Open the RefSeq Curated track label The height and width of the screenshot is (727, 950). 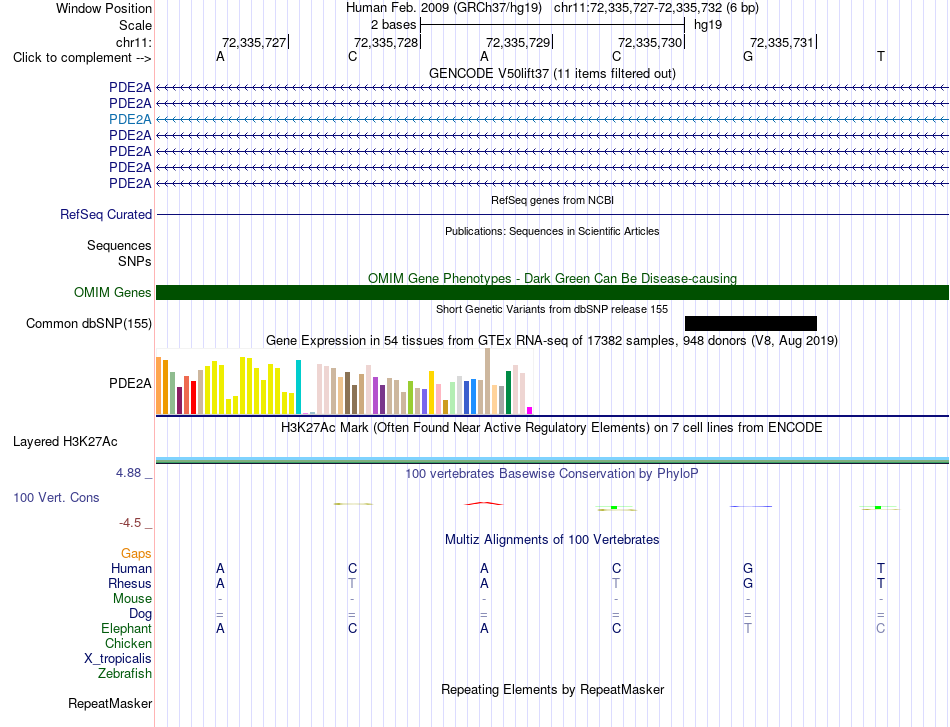click(x=106, y=214)
